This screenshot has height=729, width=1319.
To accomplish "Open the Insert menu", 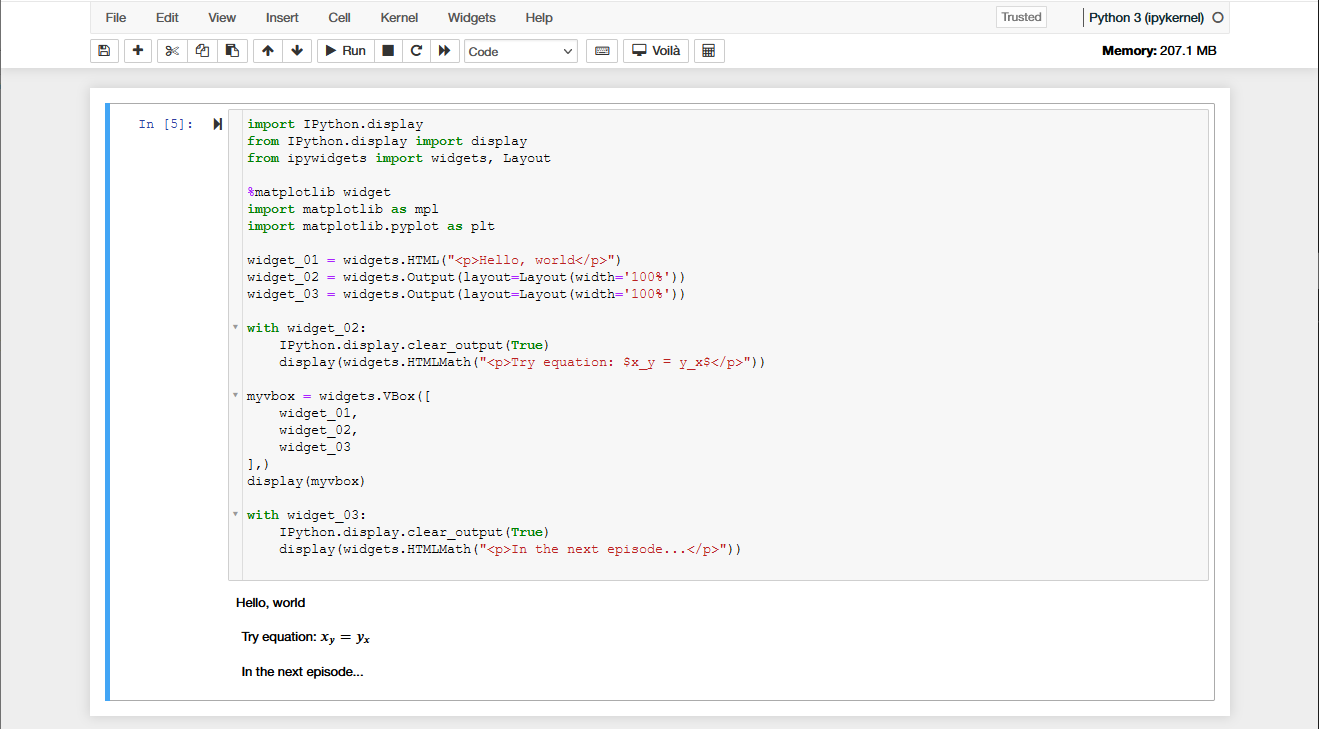I will (282, 18).
